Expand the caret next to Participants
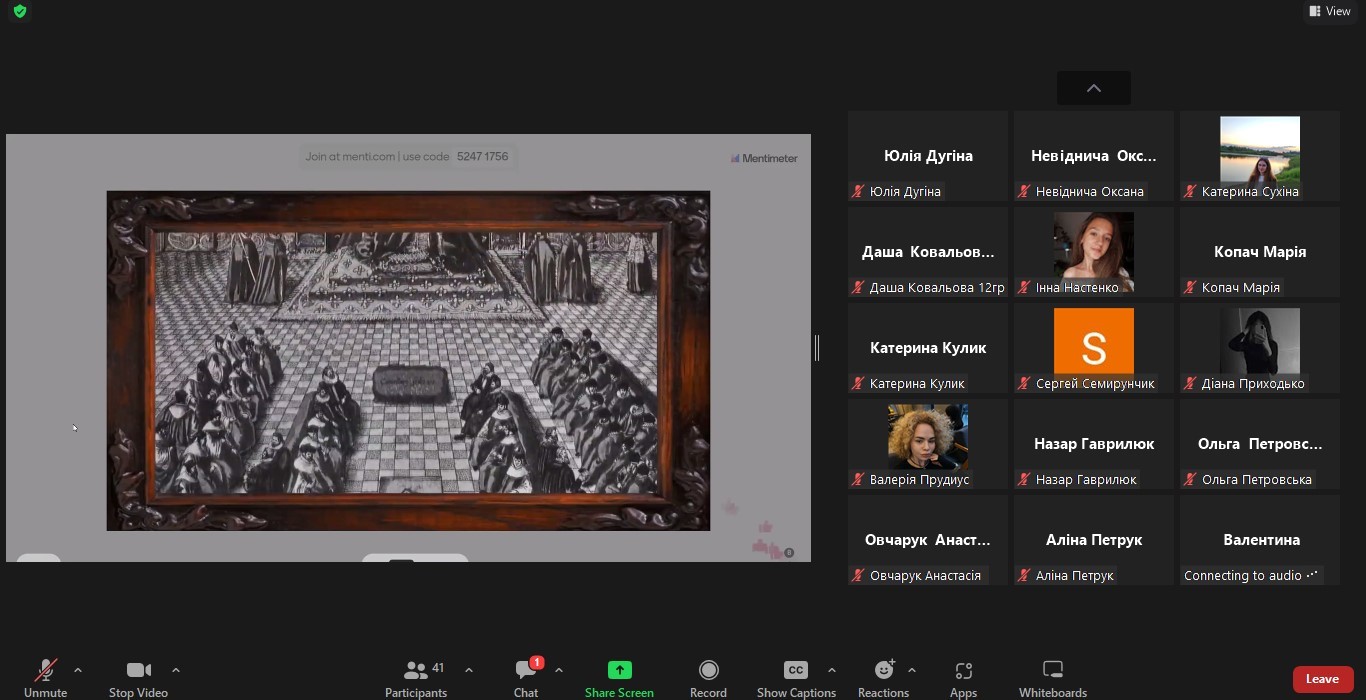Screen dimensions: 1366x700 tap(469, 670)
